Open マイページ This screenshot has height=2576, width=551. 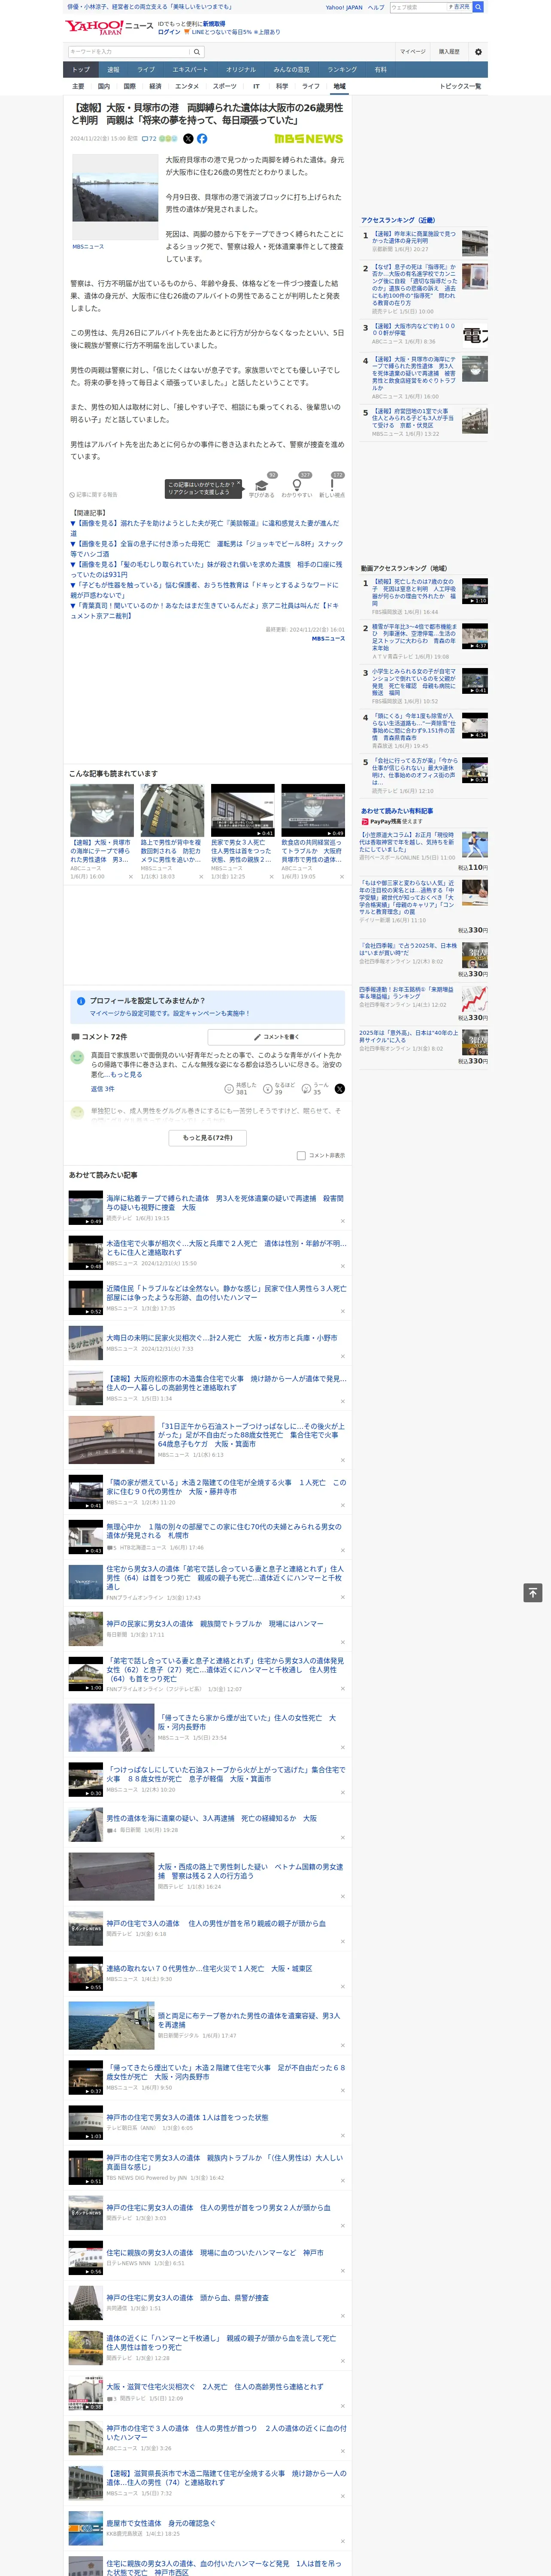point(412,52)
